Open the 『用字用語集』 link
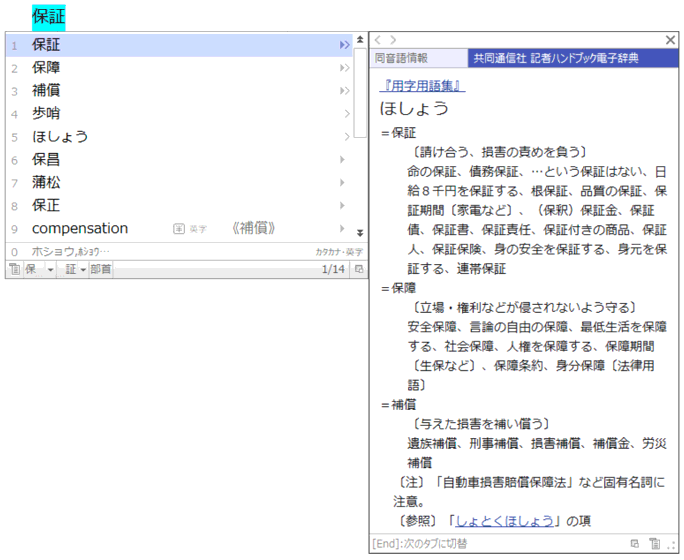The width and height of the screenshot is (684, 560). pyautogui.click(x=418, y=86)
